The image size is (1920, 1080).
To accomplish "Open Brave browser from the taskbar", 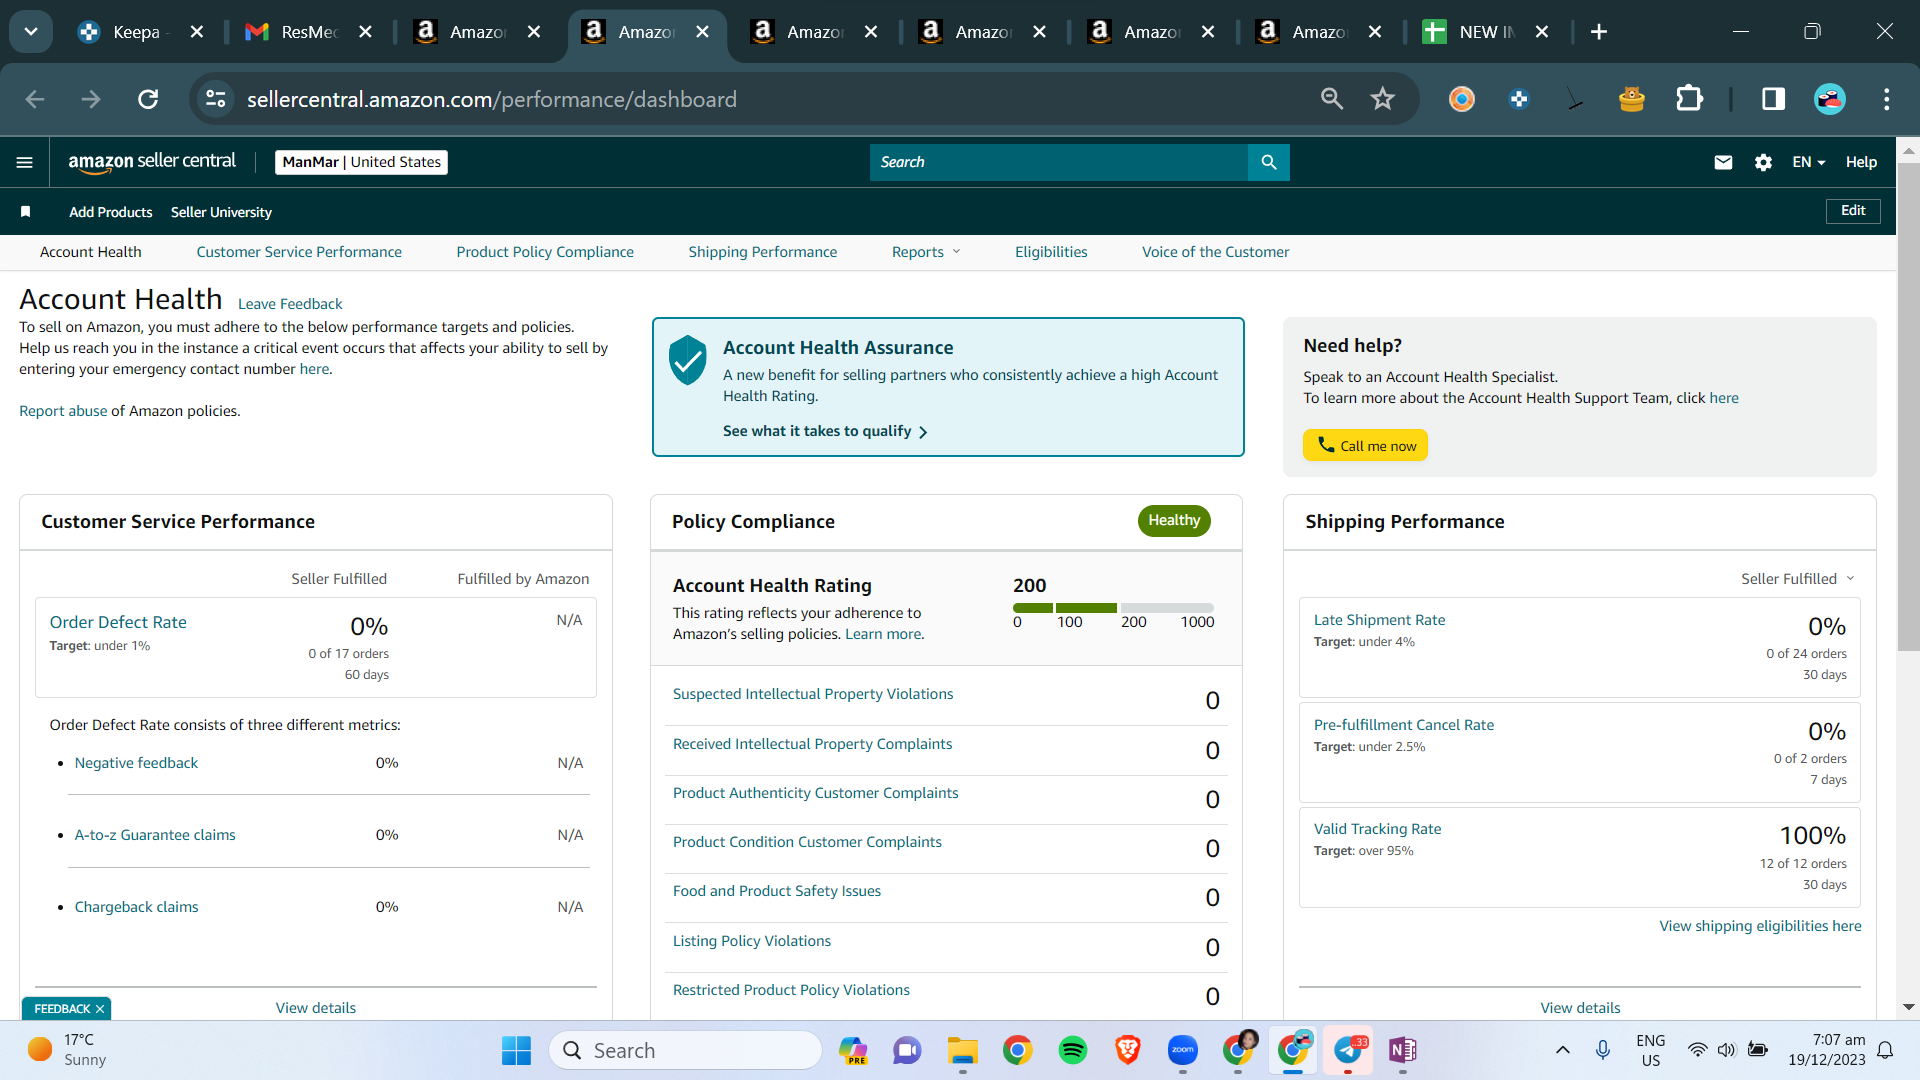I will pyautogui.click(x=1128, y=1050).
